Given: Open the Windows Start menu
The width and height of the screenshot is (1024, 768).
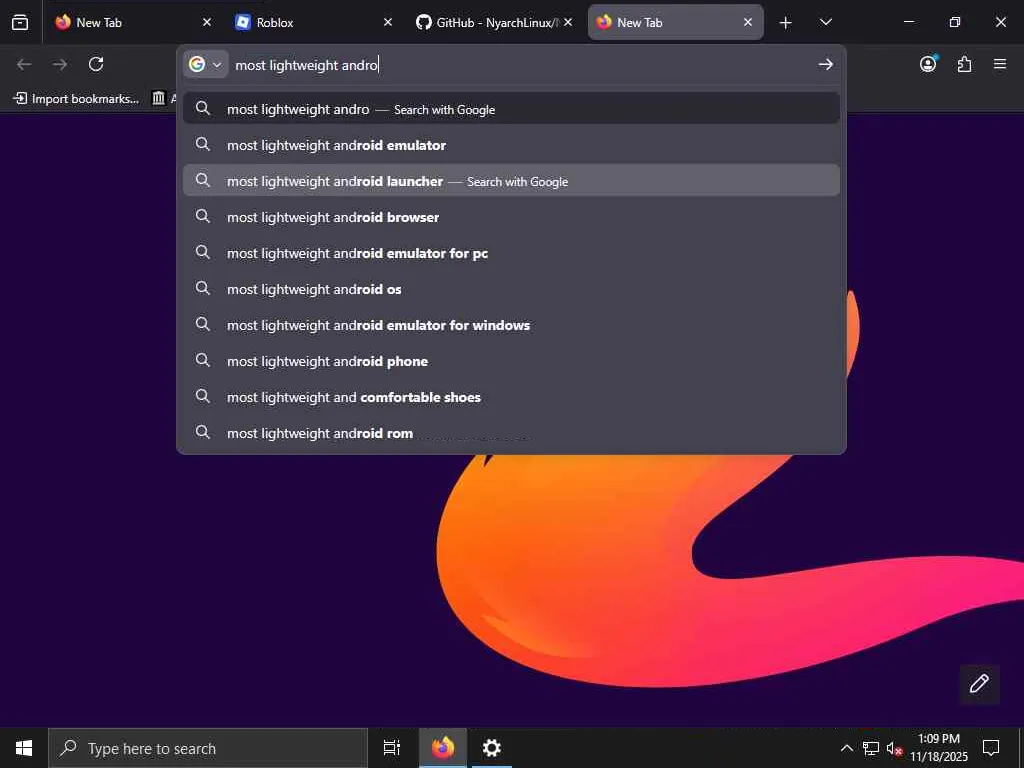Looking at the screenshot, I should (24, 748).
